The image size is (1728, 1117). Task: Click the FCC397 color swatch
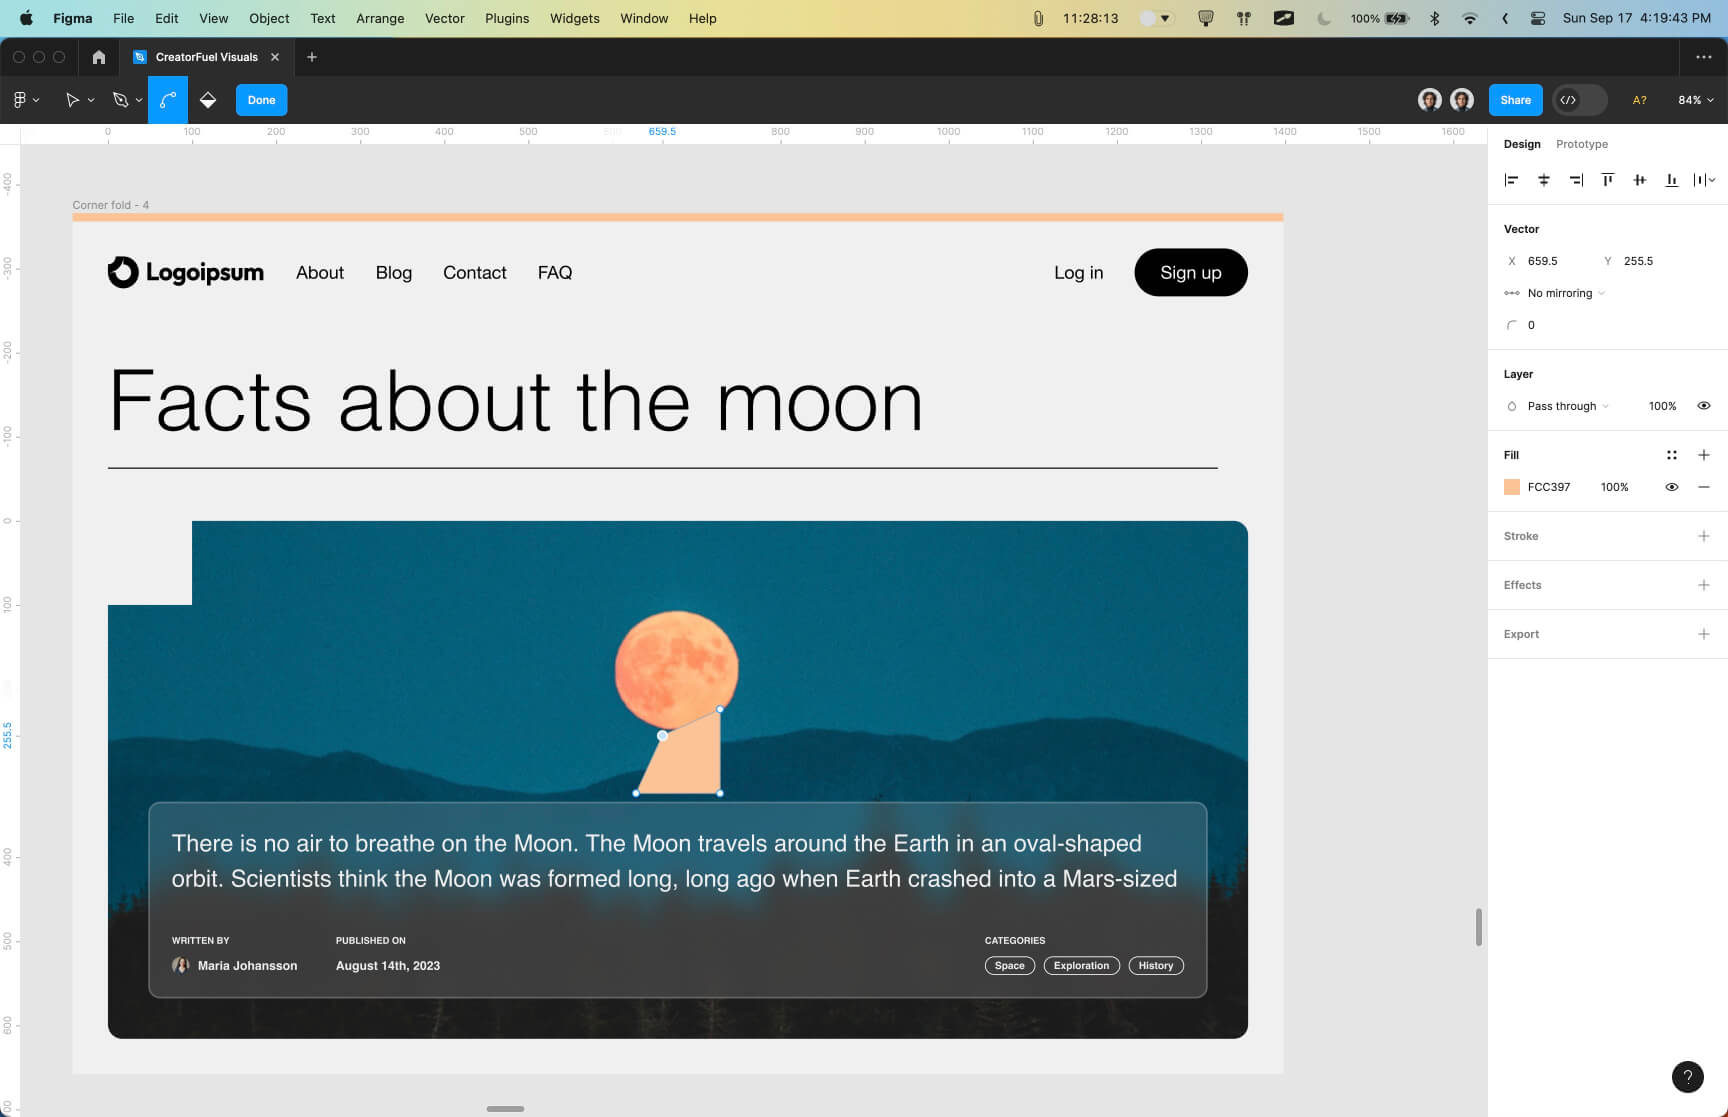tap(1512, 487)
